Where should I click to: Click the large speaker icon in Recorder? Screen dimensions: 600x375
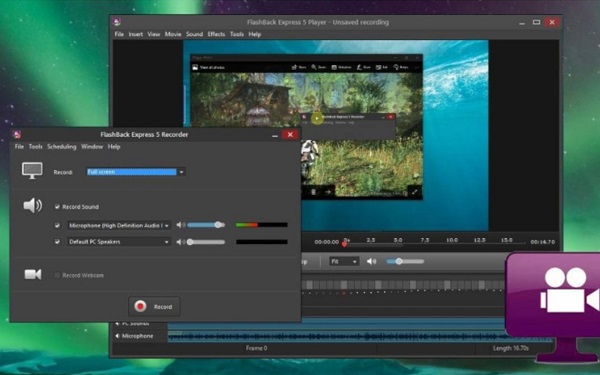[33, 205]
